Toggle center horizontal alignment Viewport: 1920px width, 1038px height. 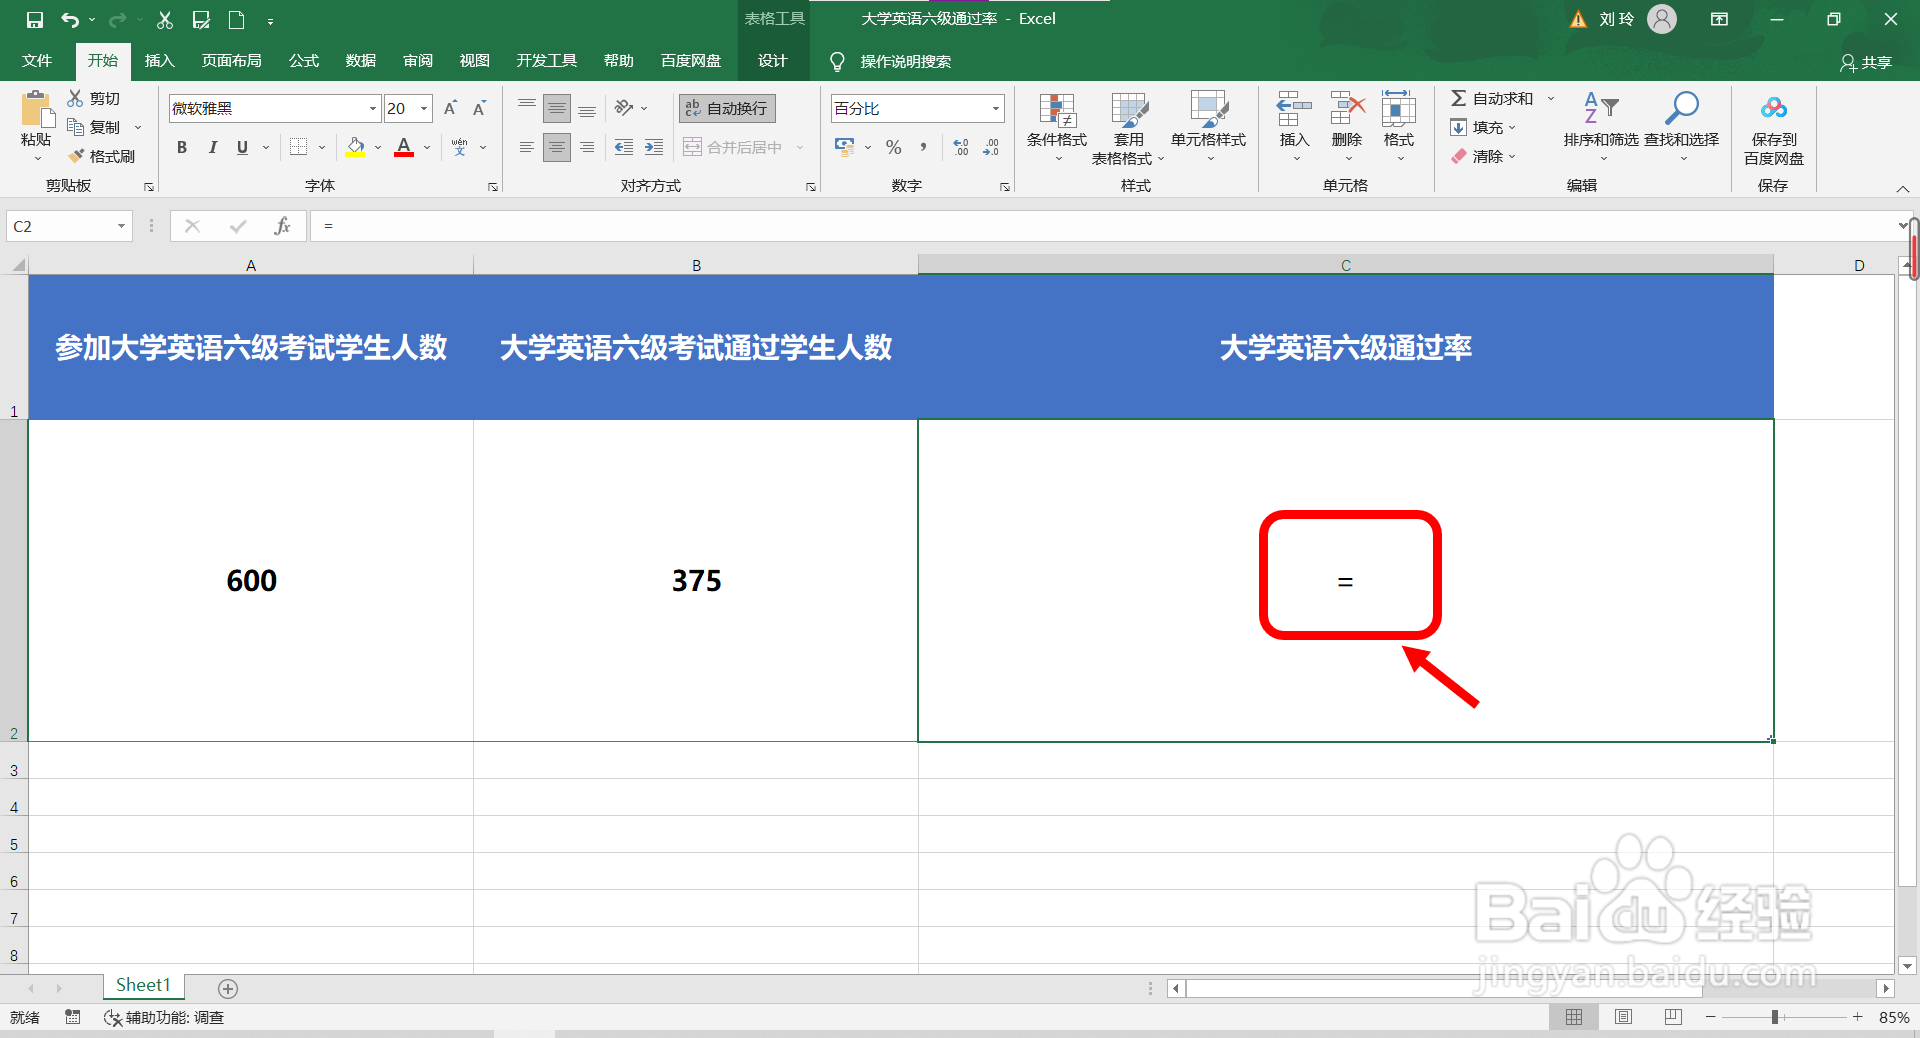[x=557, y=147]
